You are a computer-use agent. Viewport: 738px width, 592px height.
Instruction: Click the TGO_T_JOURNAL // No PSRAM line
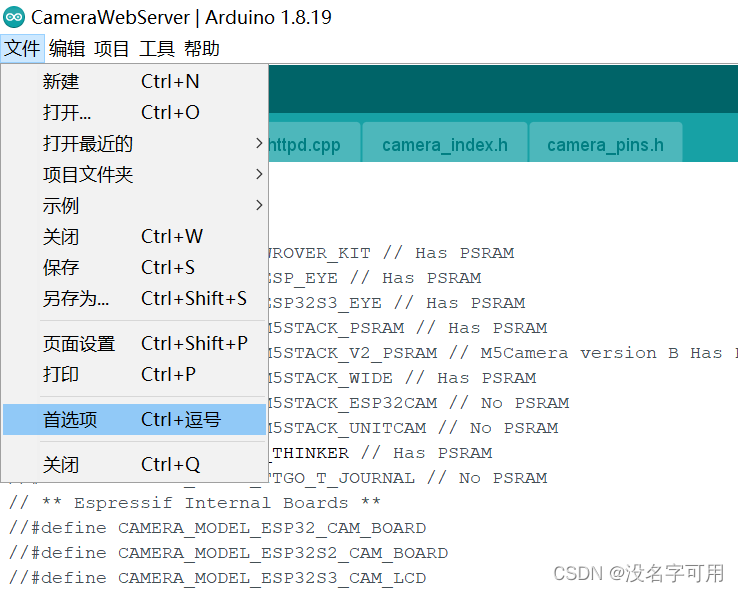coord(408,478)
